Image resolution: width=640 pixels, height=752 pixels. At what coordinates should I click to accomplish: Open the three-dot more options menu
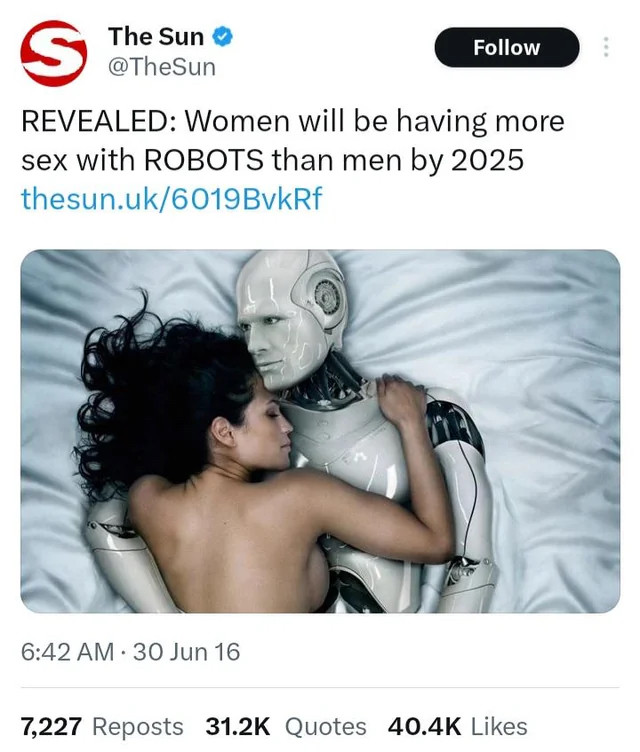tap(606, 47)
